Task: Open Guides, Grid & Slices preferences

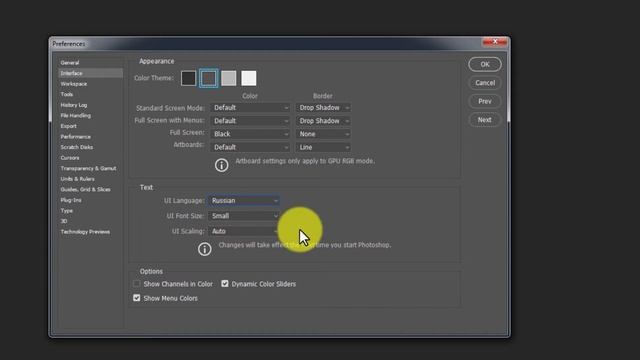Action: click(x=91, y=189)
